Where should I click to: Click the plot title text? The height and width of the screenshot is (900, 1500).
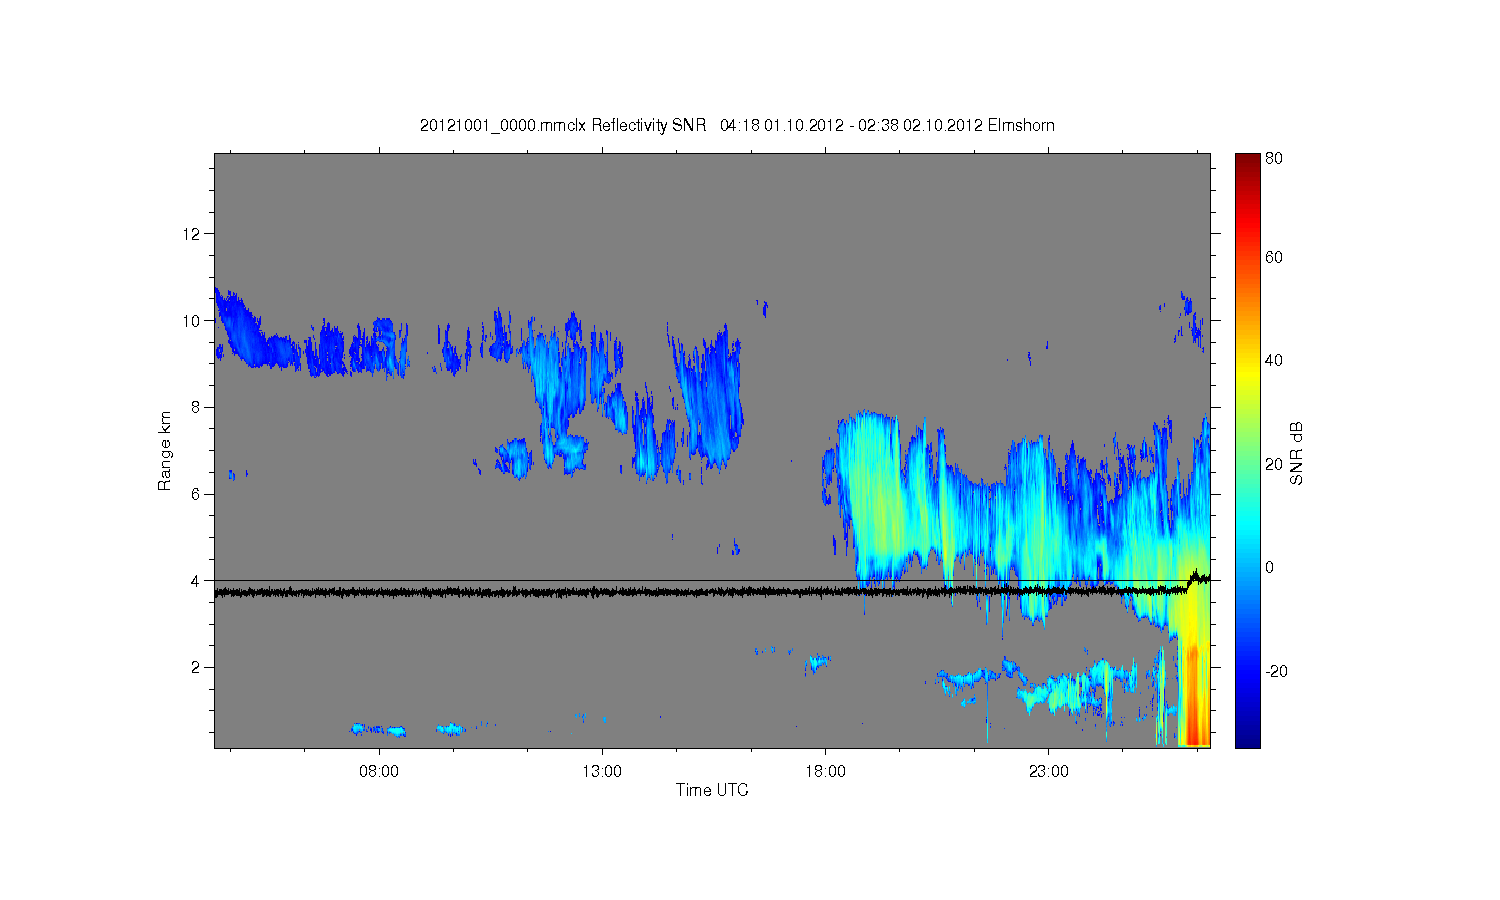(x=737, y=125)
